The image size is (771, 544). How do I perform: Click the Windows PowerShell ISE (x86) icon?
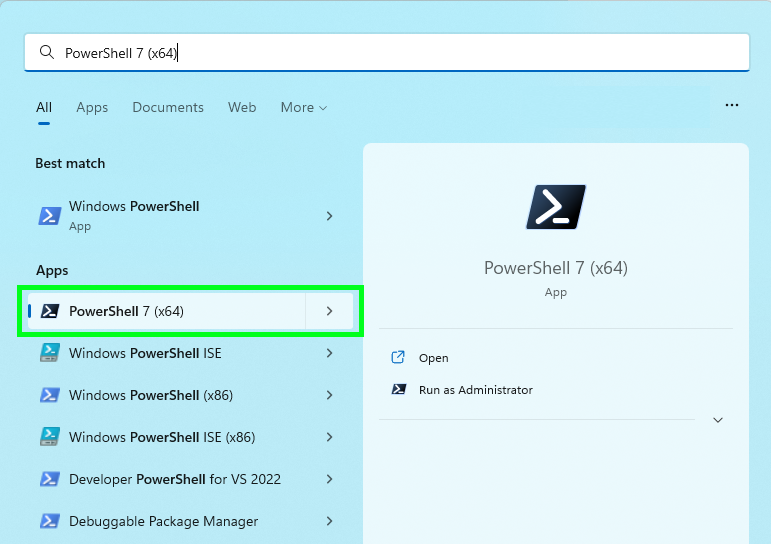pyautogui.click(x=50, y=437)
